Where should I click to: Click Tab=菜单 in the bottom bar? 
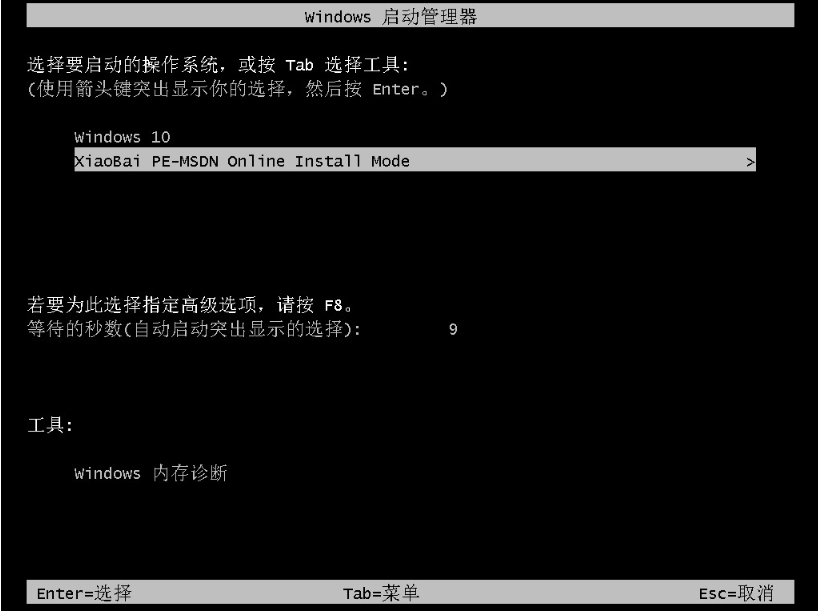click(x=381, y=593)
